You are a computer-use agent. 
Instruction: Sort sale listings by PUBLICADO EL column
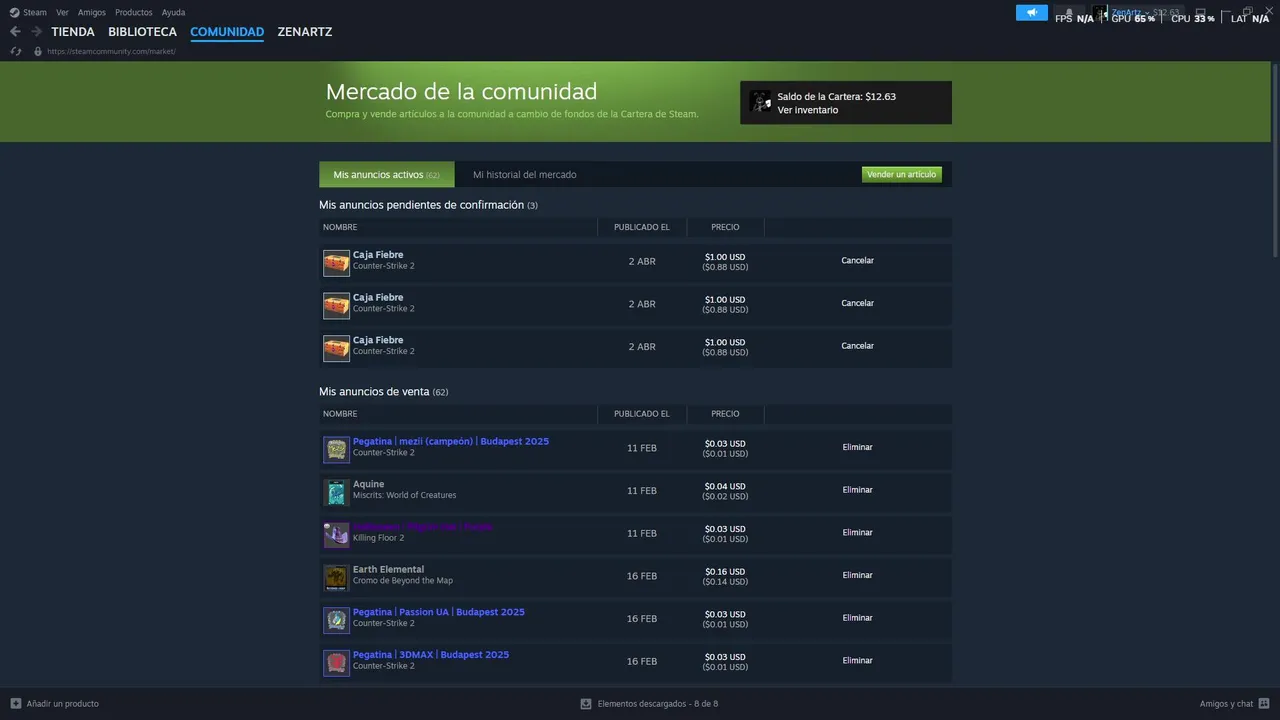click(x=642, y=414)
